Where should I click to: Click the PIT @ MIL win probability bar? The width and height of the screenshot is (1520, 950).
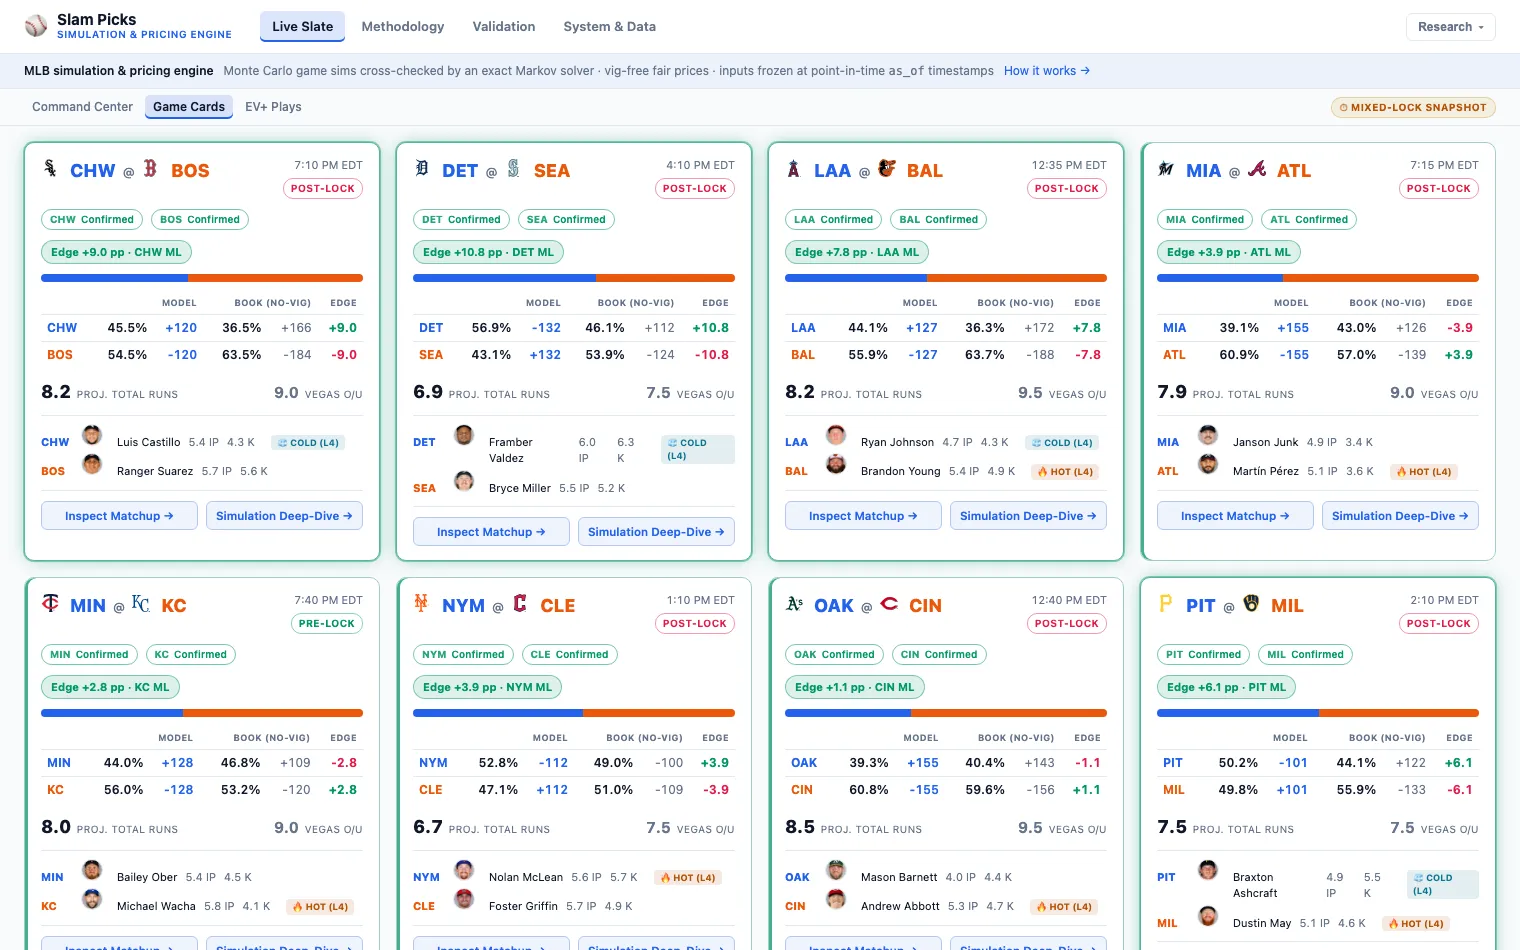pos(1318,713)
